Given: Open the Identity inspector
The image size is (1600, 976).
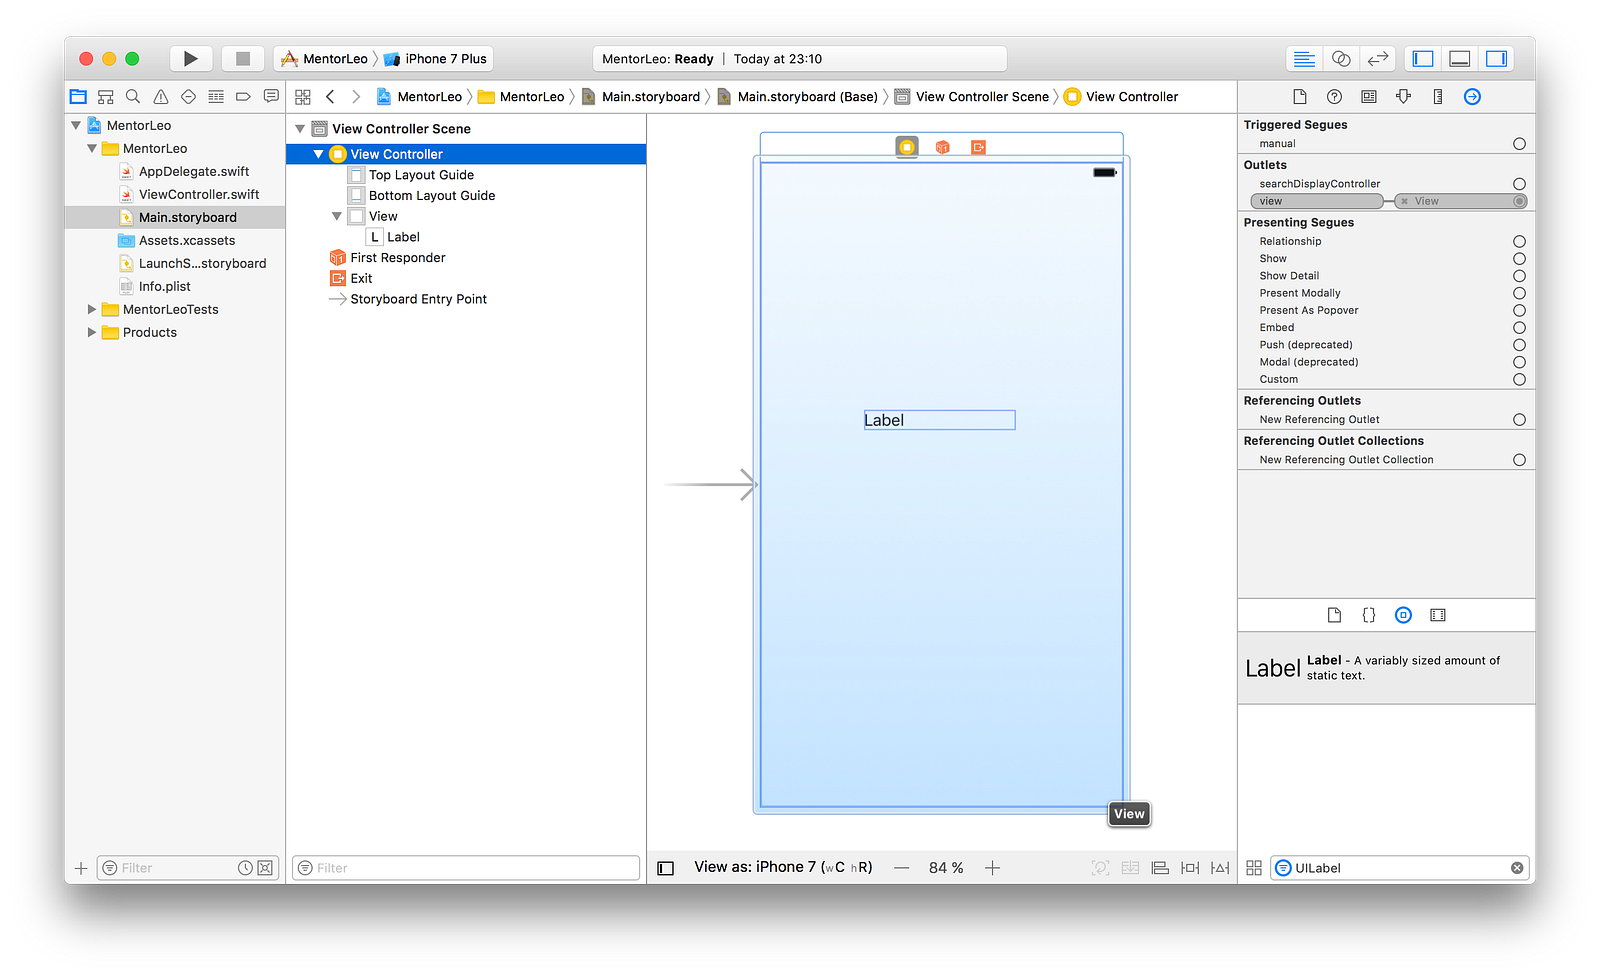Looking at the screenshot, I should point(1369,97).
